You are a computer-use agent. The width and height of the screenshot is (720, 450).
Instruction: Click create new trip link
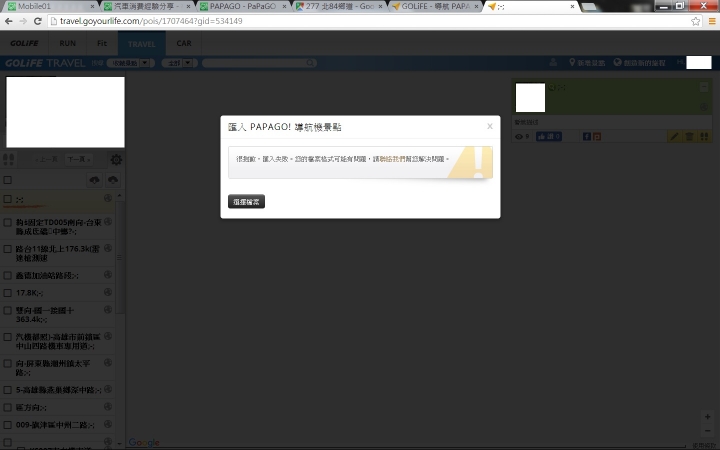pyautogui.click(x=640, y=62)
